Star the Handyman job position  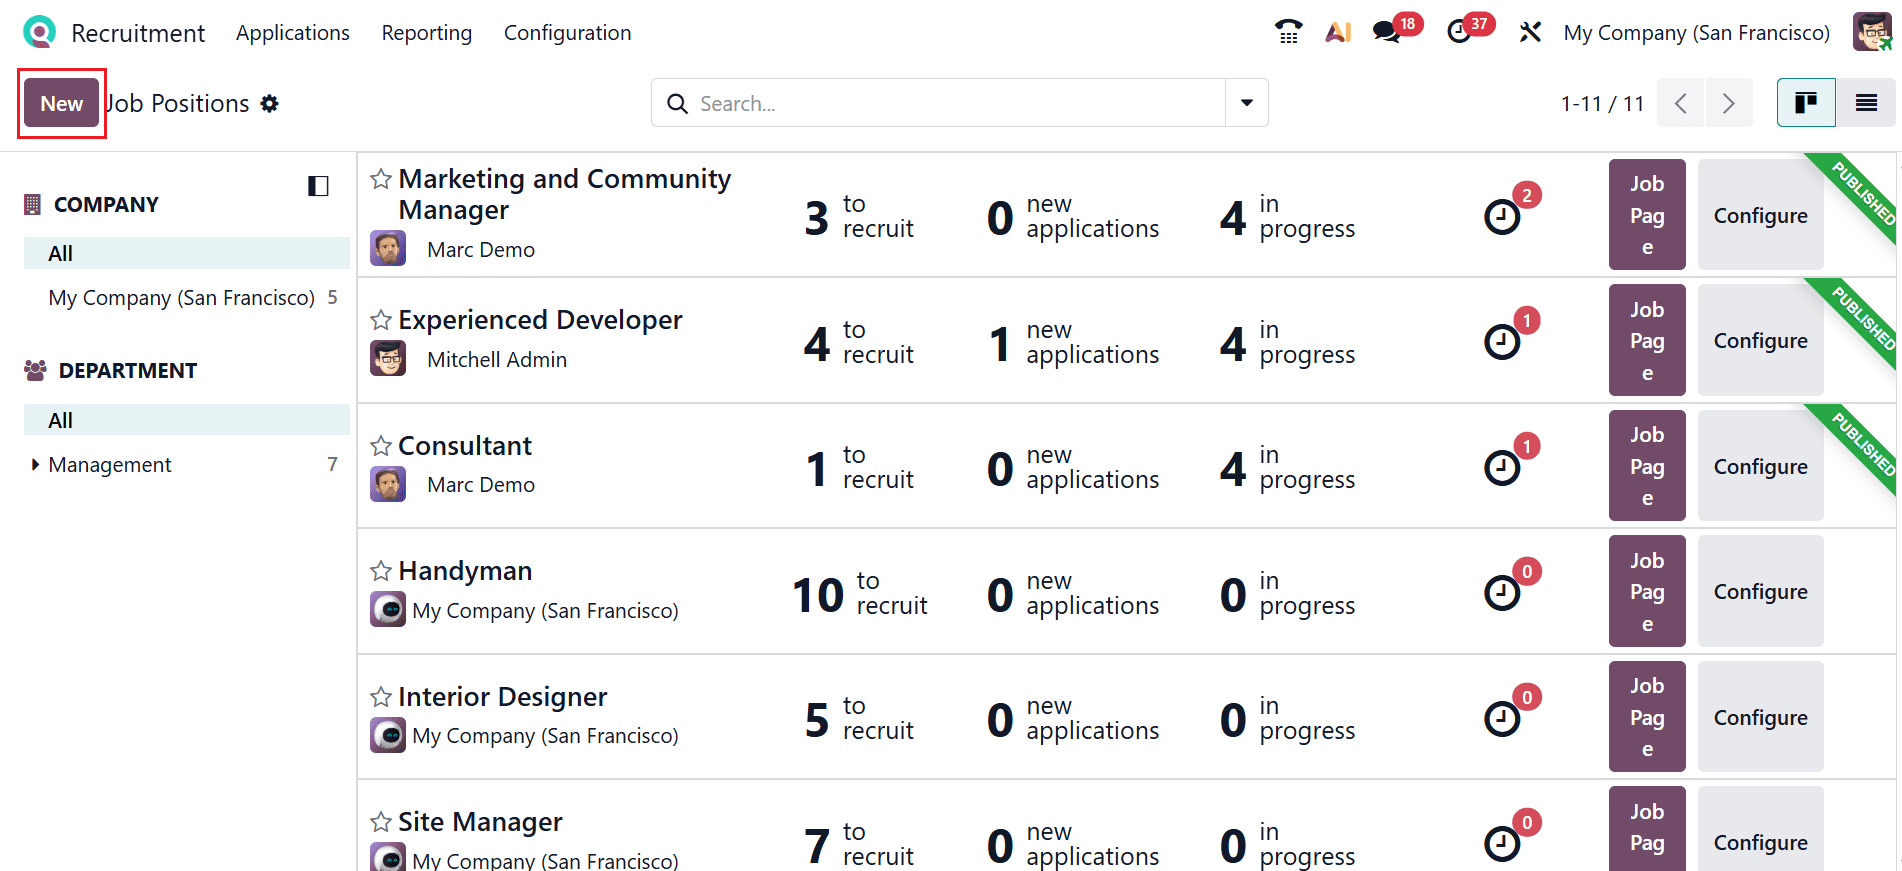point(381,571)
